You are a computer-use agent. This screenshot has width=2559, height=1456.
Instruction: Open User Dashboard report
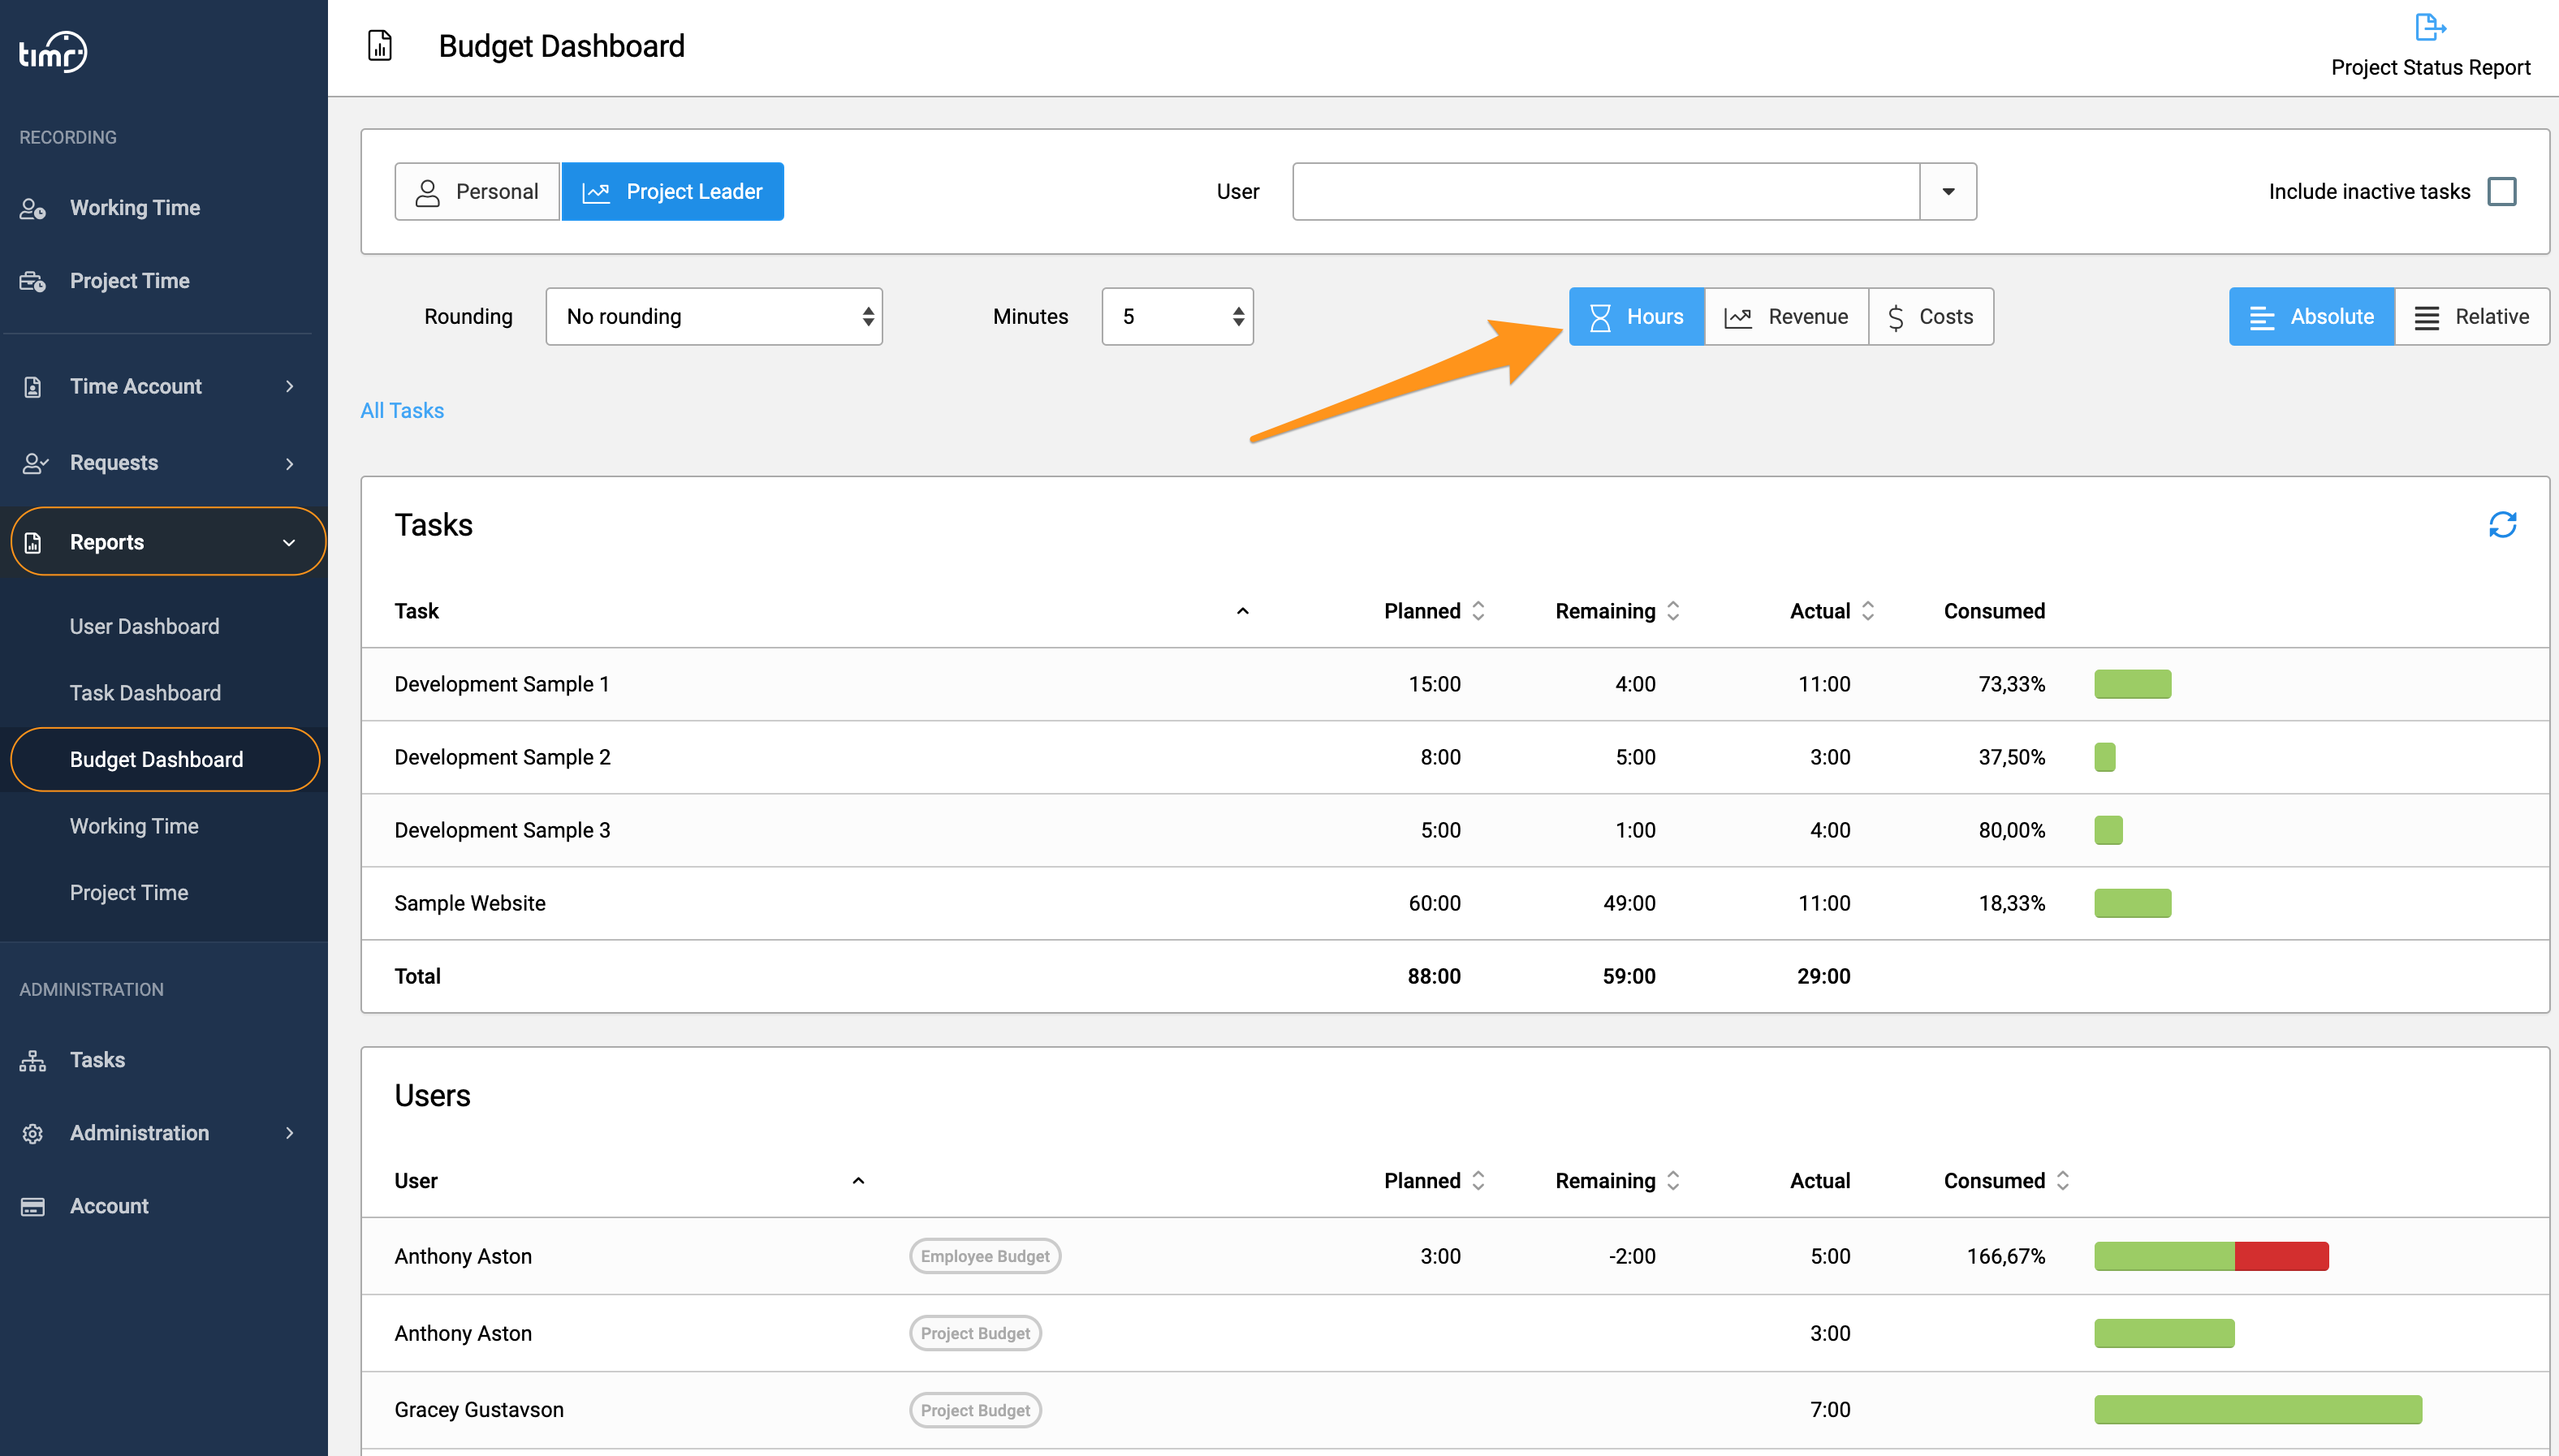[x=144, y=627]
